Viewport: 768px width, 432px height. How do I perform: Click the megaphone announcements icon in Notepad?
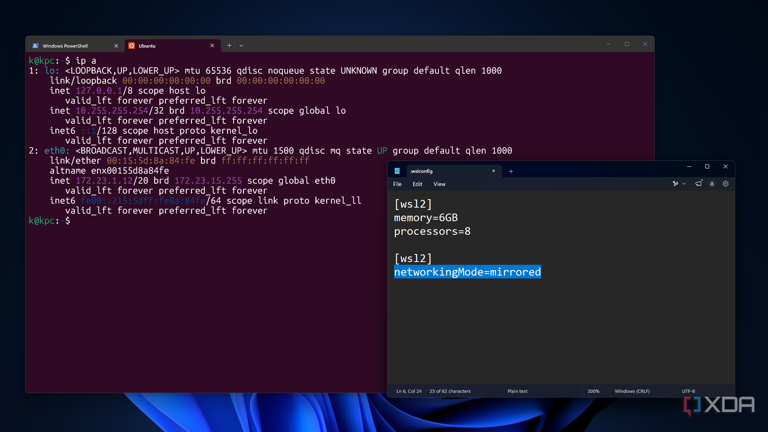click(698, 184)
